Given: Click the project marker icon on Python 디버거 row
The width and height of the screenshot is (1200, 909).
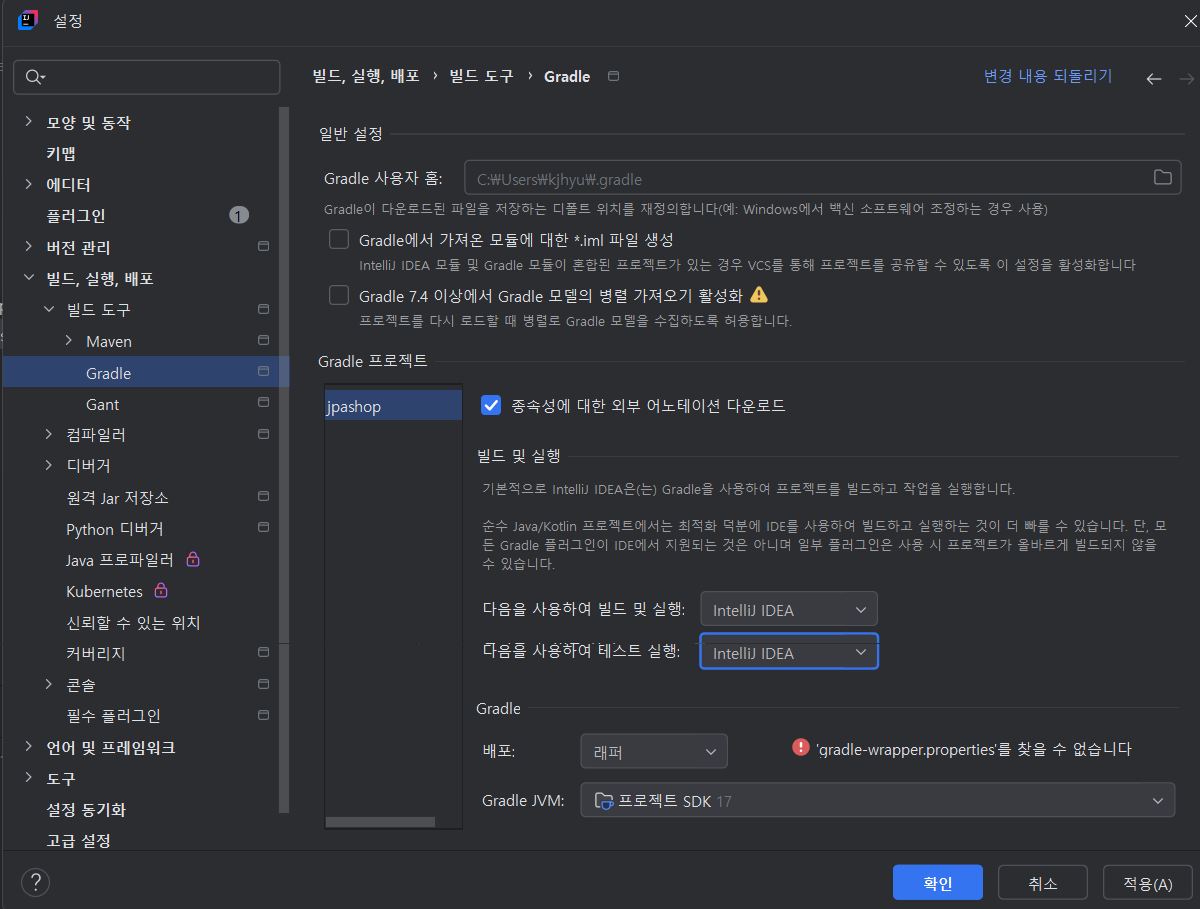Looking at the screenshot, I should click(x=263, y=527).
